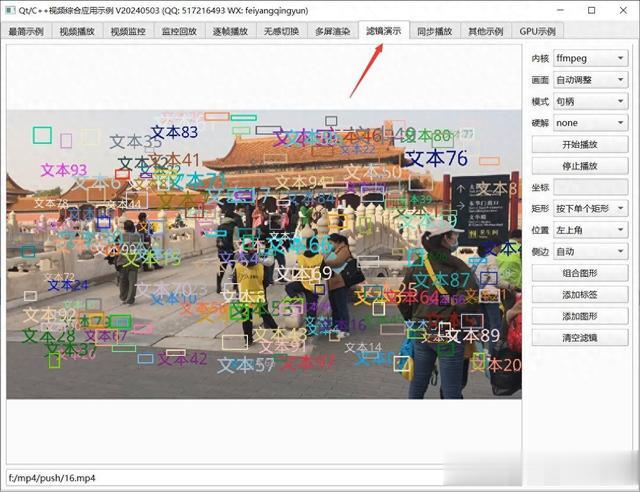
Task: Click the 文本69 label on video
Action: pyautogui.click(x=304, y=274)
